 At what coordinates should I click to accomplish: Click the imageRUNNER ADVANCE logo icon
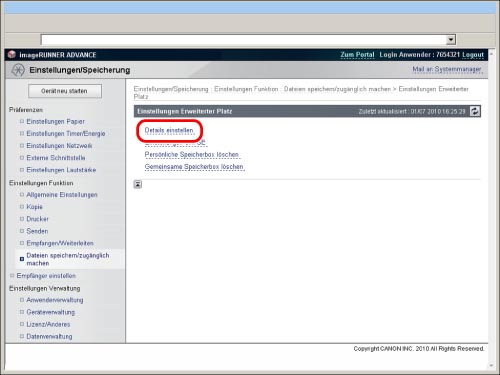click(12, 54)
